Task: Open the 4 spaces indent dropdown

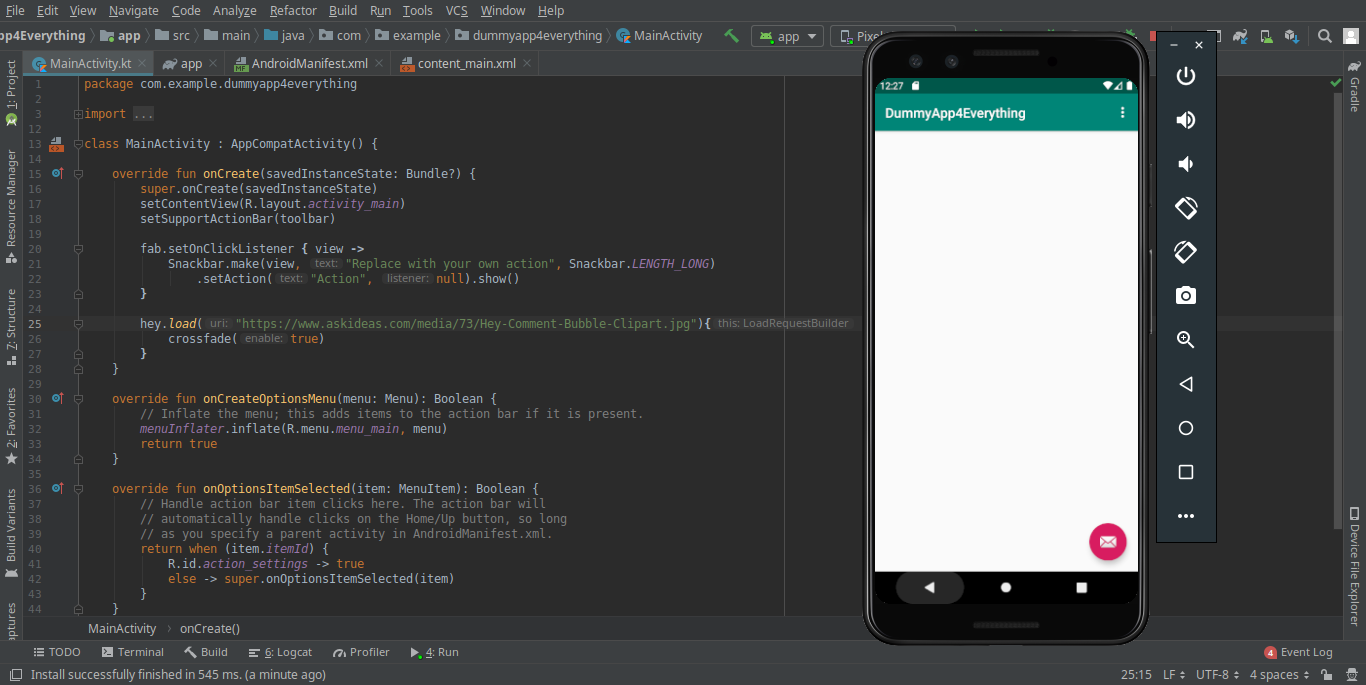Action: click(x=1278, y=675)
